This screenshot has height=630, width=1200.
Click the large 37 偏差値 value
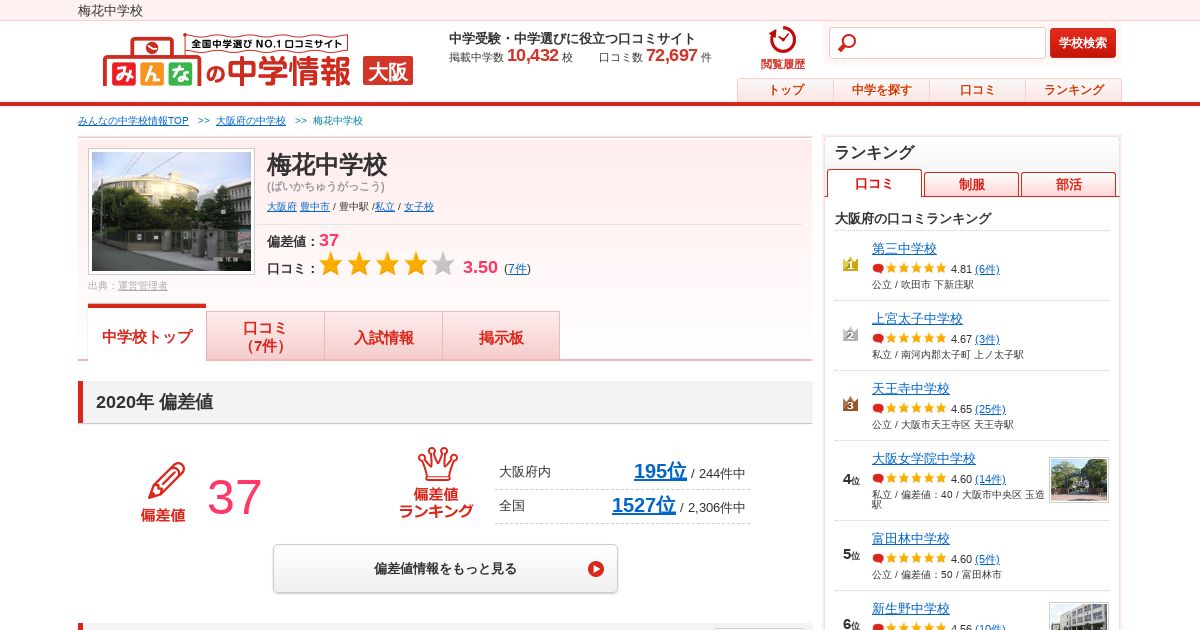point(234,497)
